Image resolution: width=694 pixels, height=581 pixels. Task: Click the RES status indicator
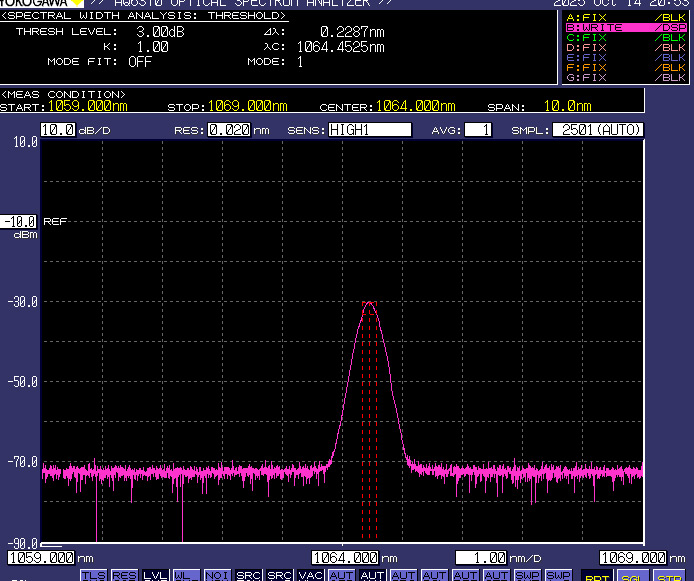[x=124, y=575]
